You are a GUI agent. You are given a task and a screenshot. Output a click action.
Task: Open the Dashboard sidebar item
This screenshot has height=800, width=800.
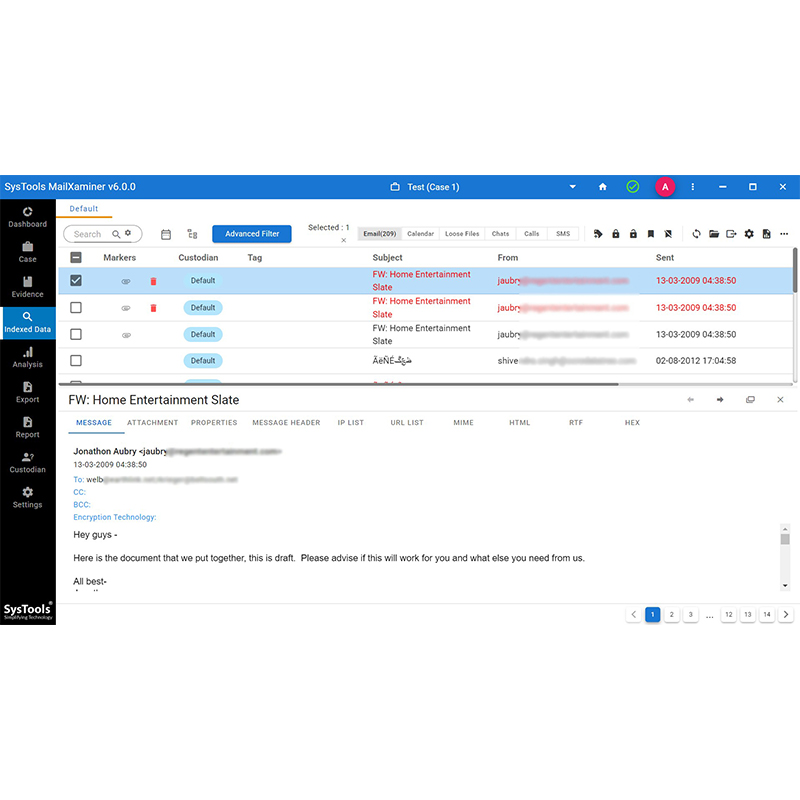28,217
